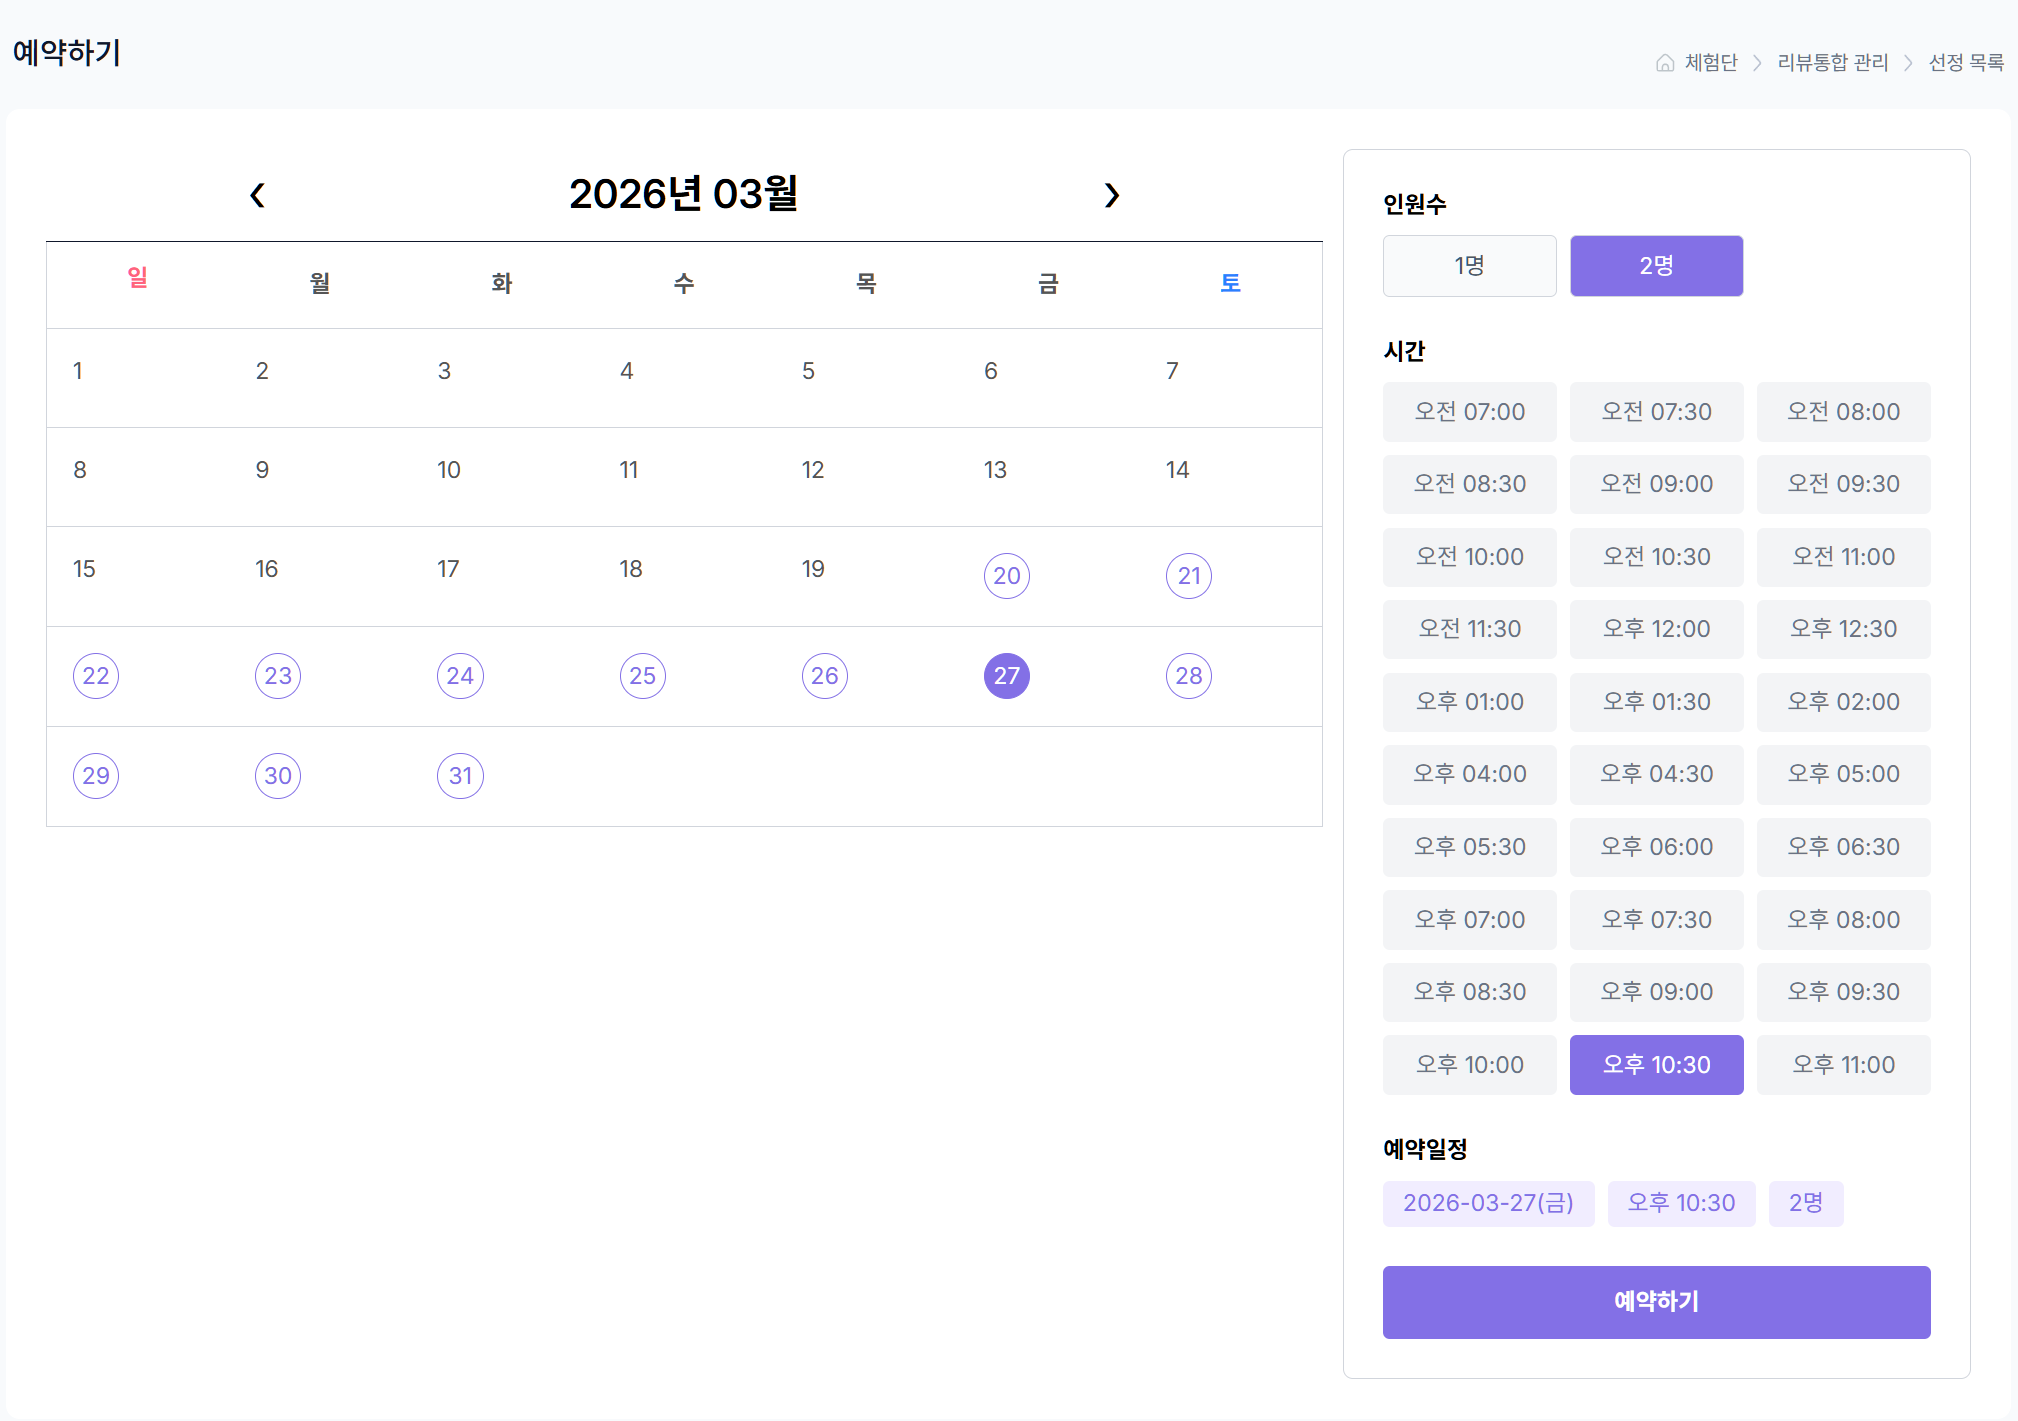Click the 선정 목록 breadcrumb item

pyautogui.click(x=1967, y=62)
